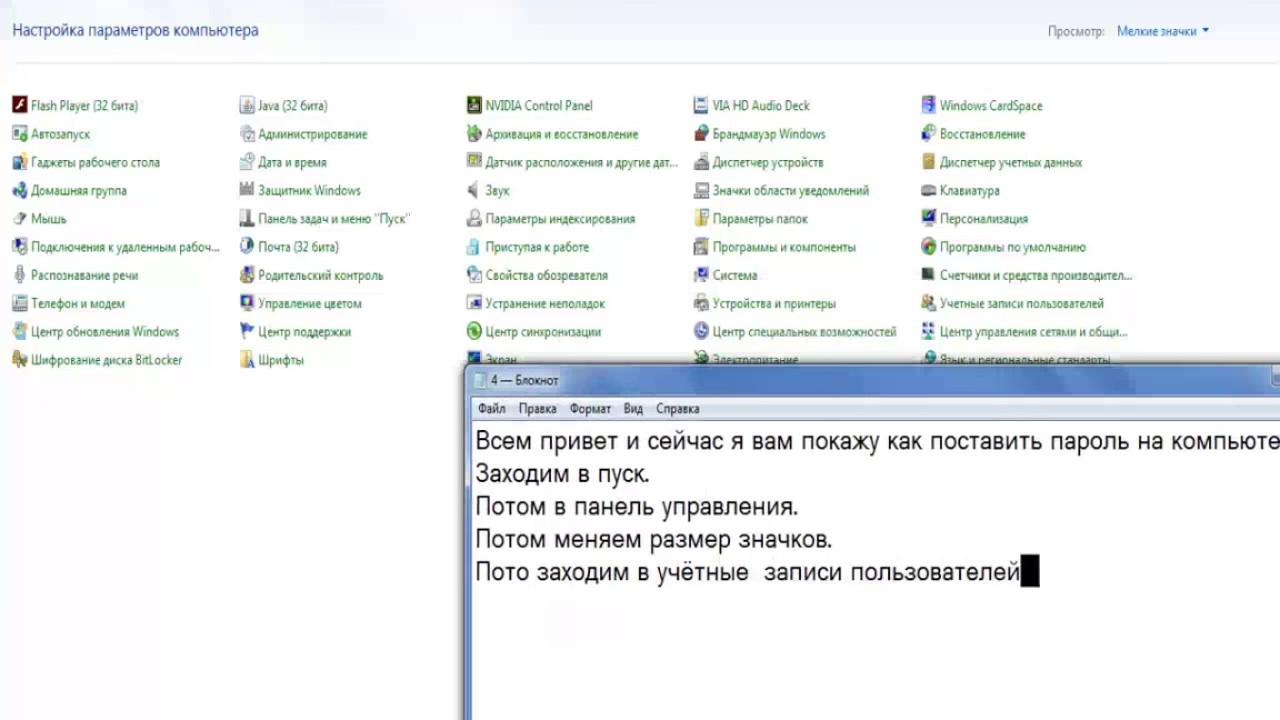Open the Учетные записи пользователей icon

929,303
